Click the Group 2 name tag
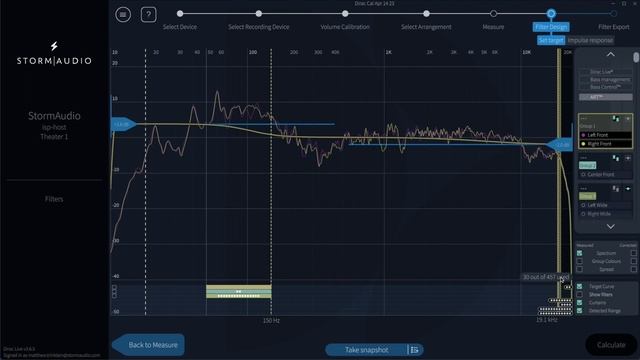This screenshot has height=360, width=640. (x=587, y=165)
